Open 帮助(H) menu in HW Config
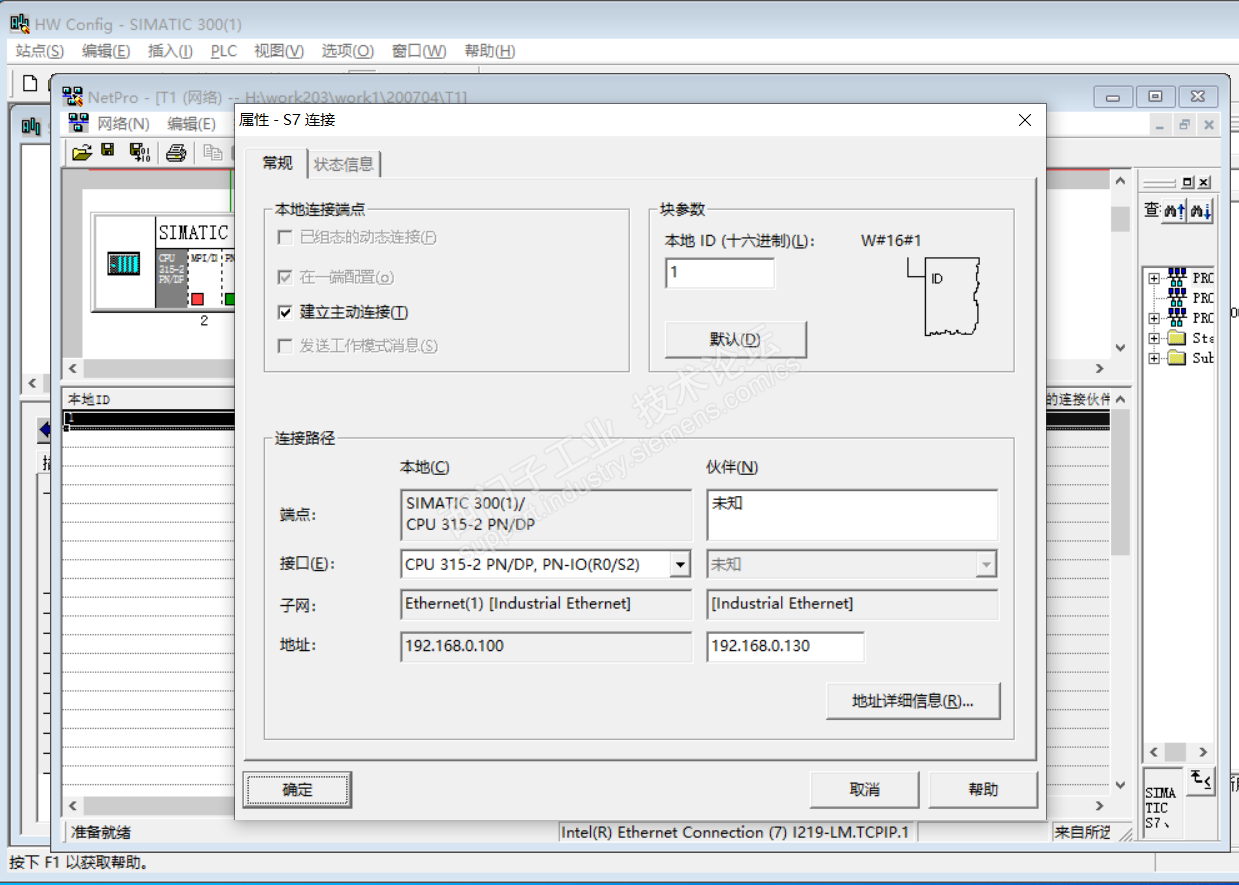This screenshot has width=1239, height=885. point(490,51)
